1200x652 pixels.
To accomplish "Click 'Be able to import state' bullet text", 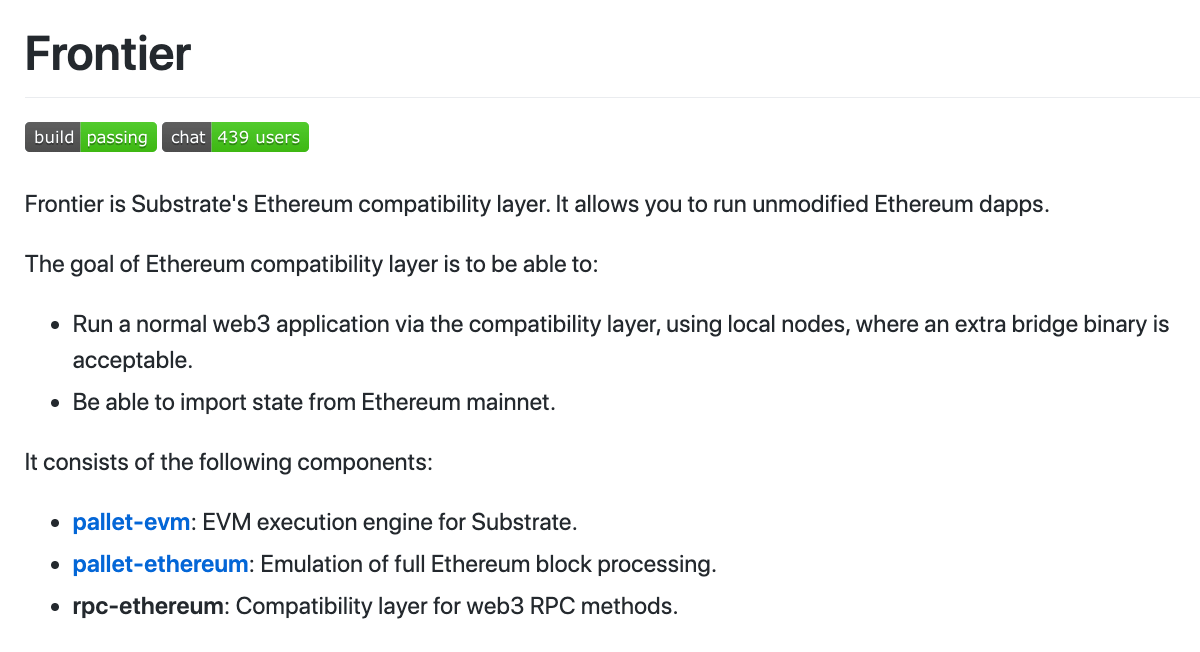I will tap(313, 402).
